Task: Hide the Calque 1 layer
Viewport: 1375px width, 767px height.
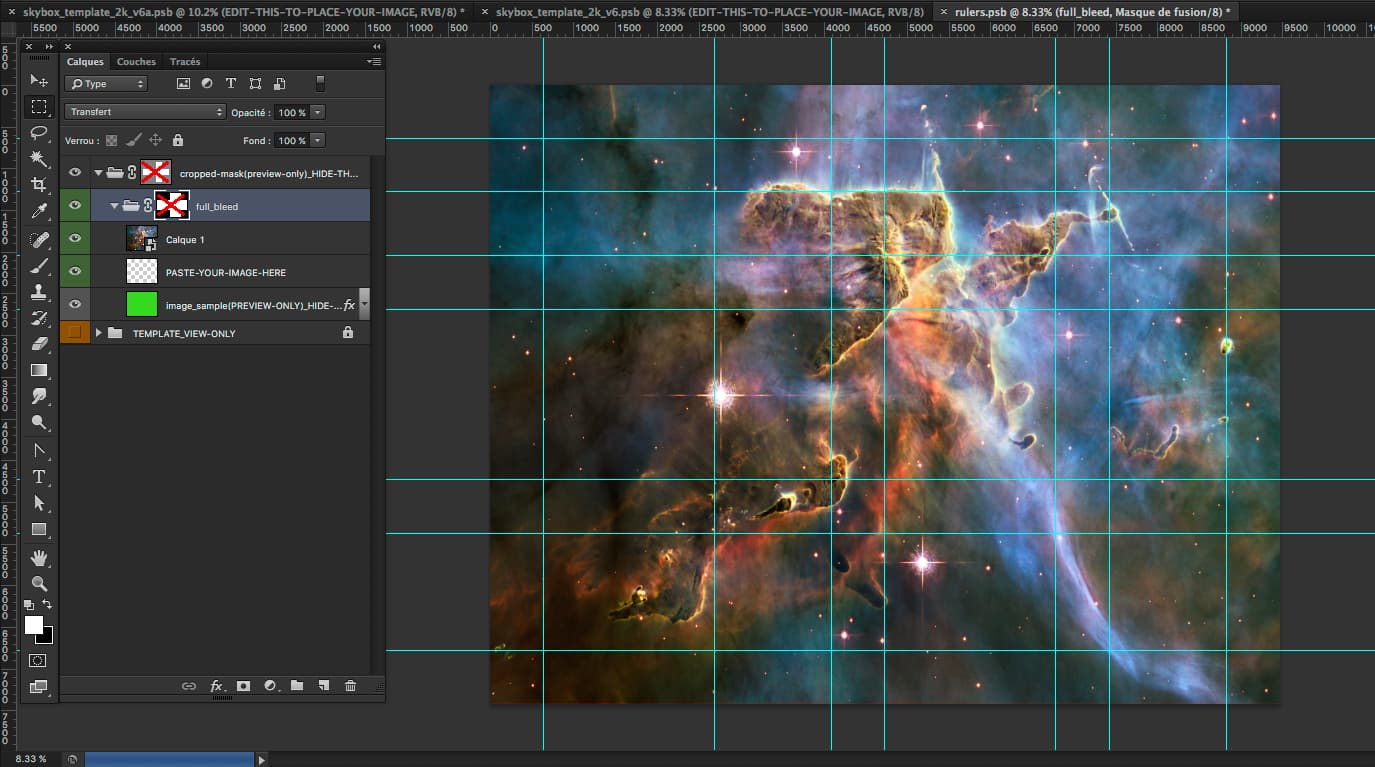Action: pos(75,239)
